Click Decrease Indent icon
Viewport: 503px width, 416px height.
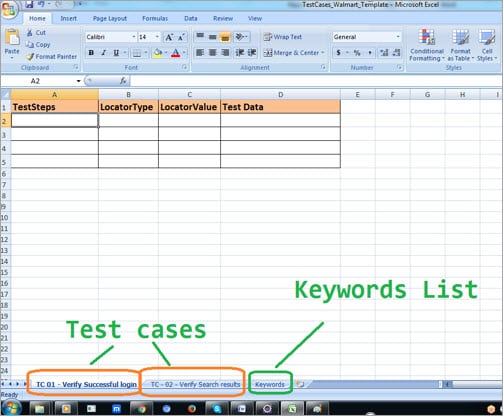tap(240, 53)
